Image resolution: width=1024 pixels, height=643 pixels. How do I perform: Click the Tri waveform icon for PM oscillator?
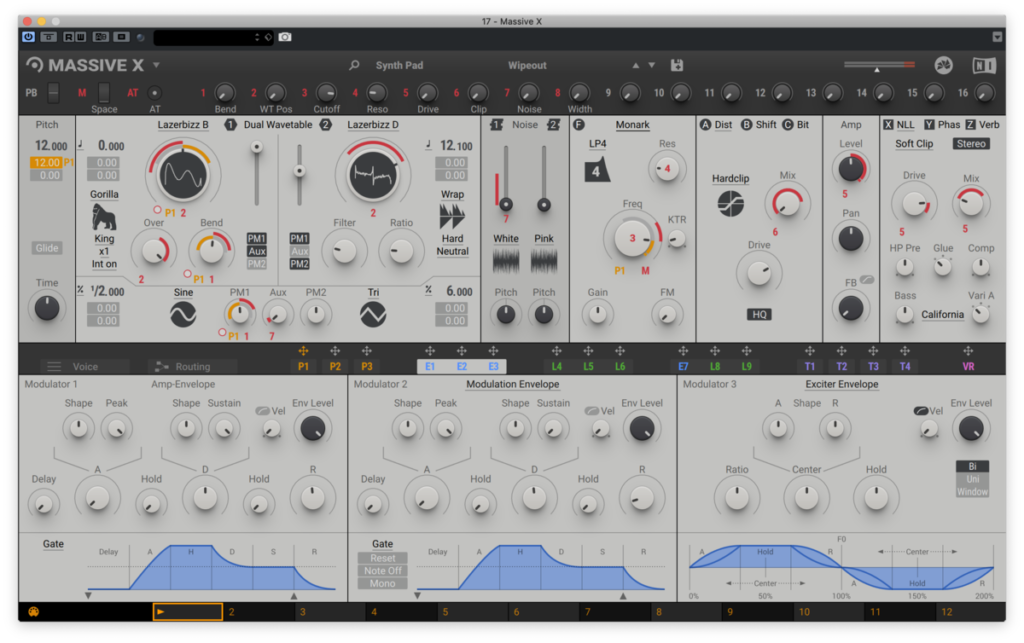373,315
